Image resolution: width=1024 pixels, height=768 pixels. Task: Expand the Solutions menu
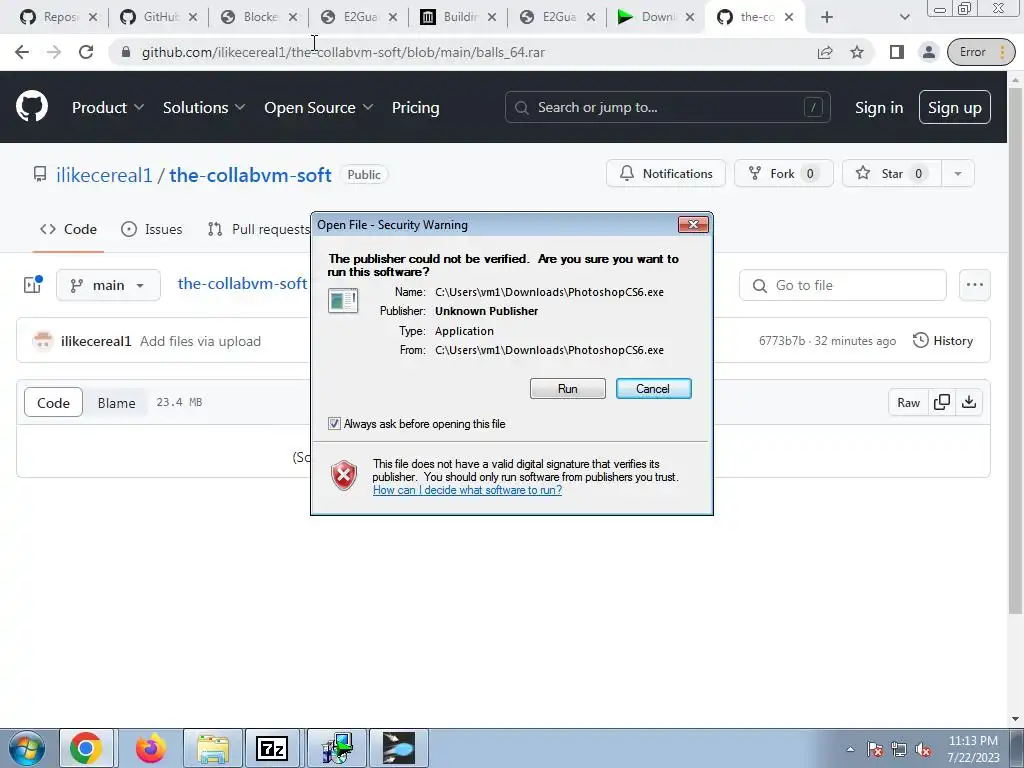click(204, 108)
